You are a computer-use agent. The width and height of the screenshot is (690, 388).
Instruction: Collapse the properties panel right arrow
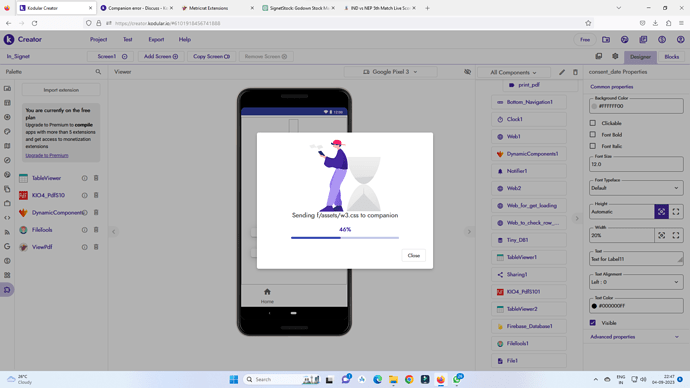click(577, 218)
